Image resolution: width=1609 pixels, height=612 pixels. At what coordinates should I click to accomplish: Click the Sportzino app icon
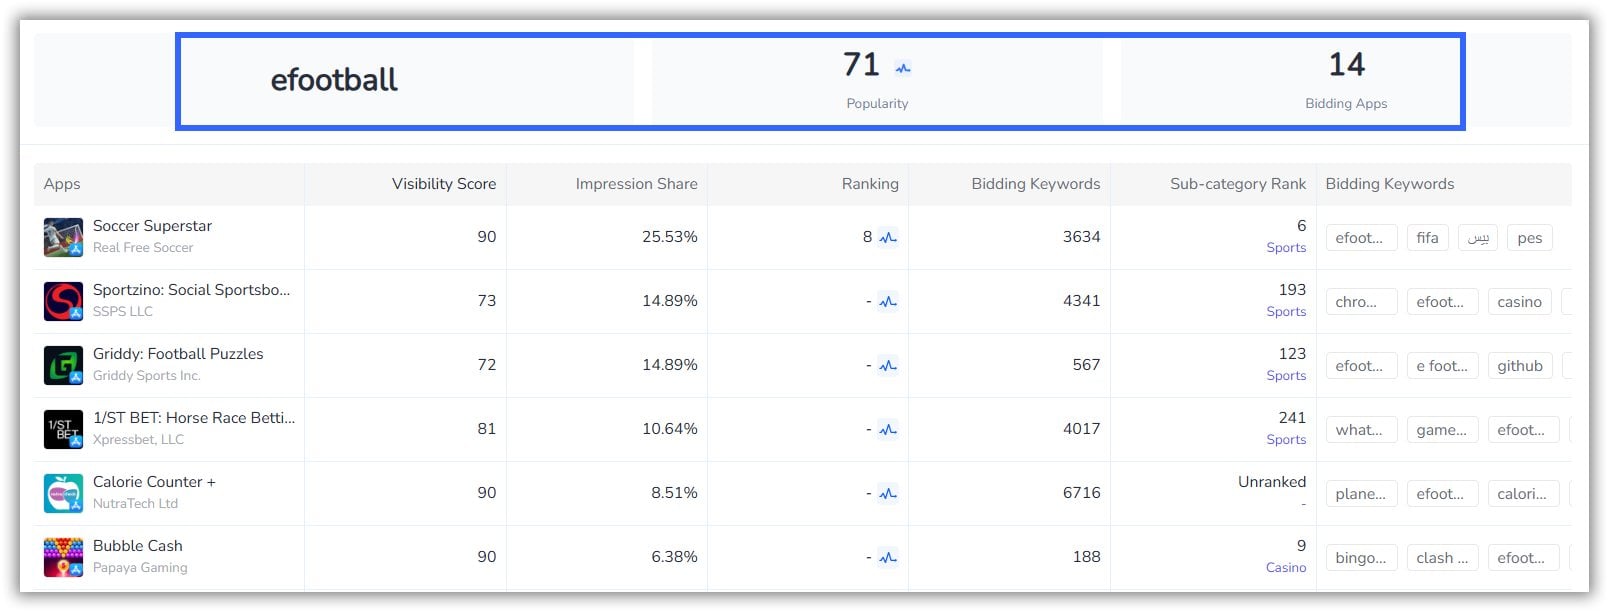[63, 302]
